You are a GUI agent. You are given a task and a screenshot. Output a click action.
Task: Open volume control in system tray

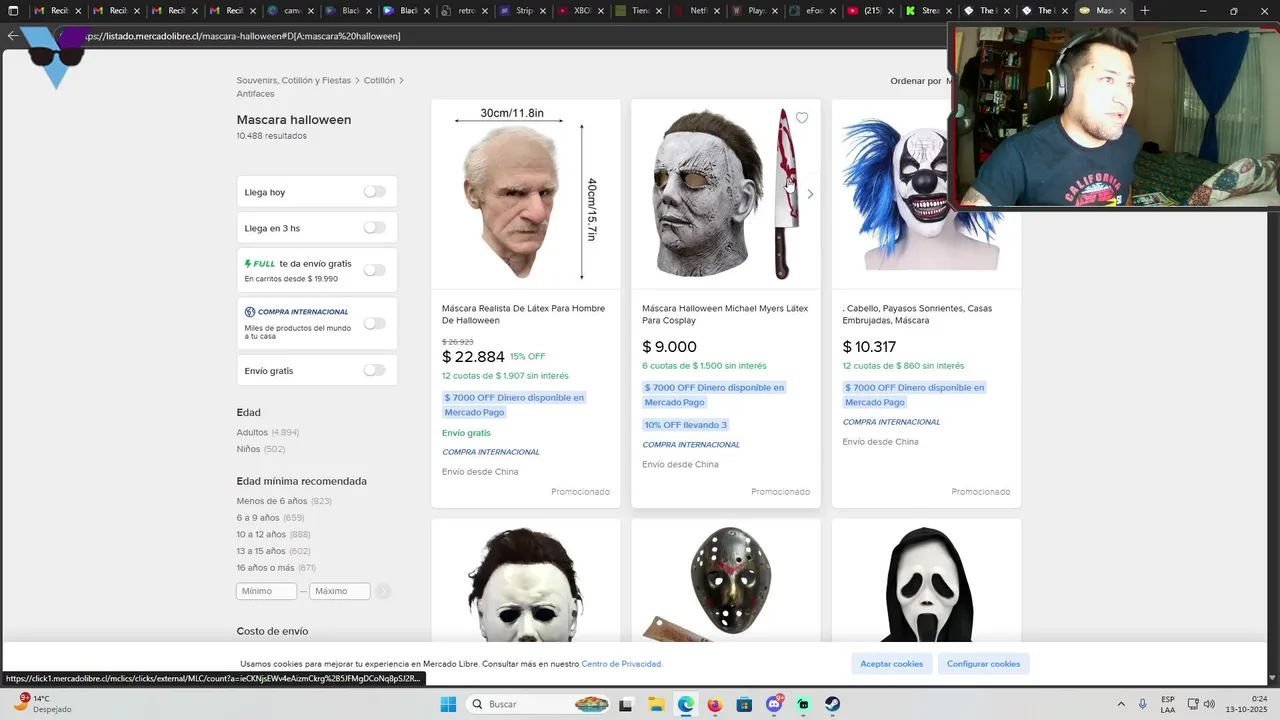coord(1211,704)
